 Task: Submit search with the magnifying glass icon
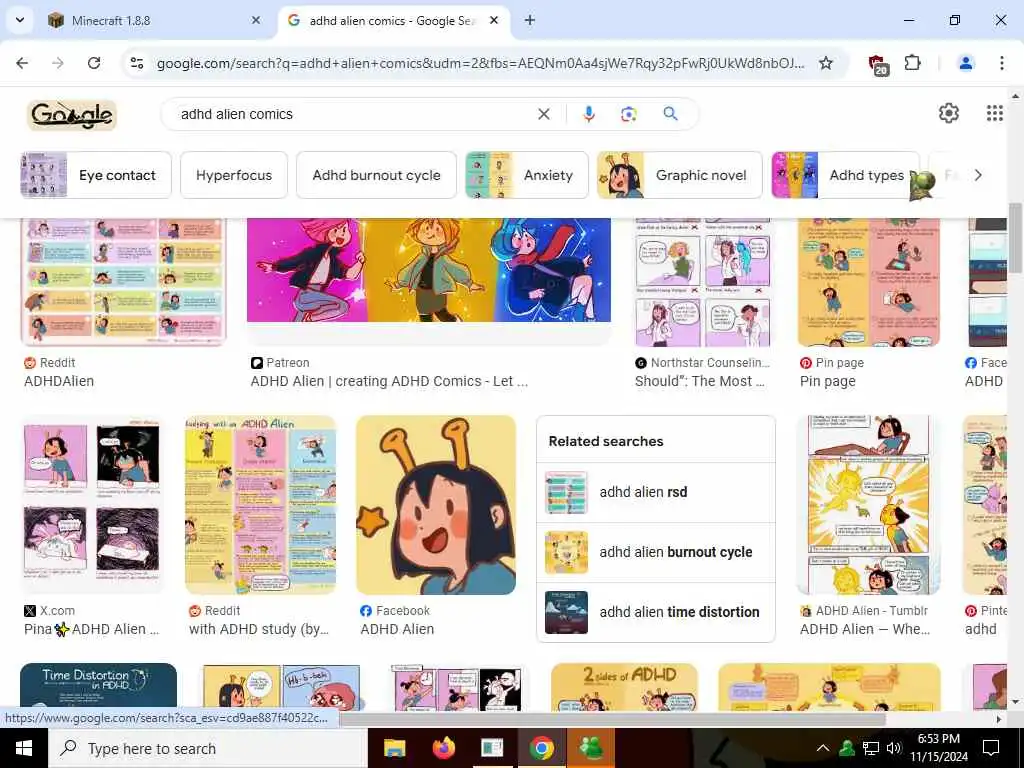coord(670,114)
